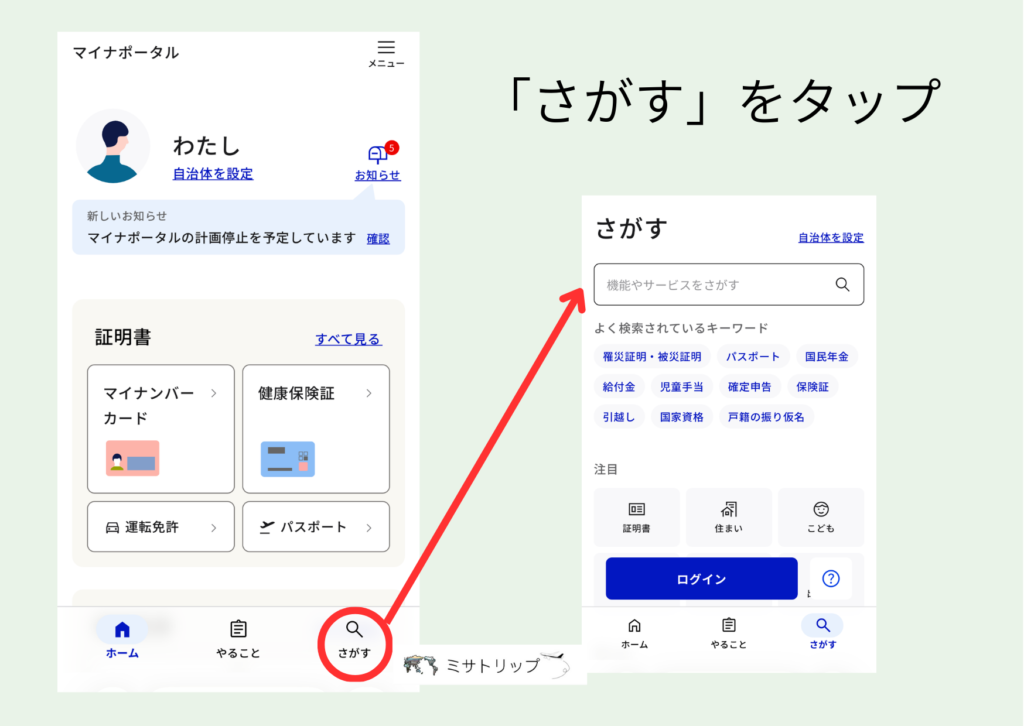Open the hamburger メニュー icon at top right
Screen dimensions: 1024x726
coord(384,46)
